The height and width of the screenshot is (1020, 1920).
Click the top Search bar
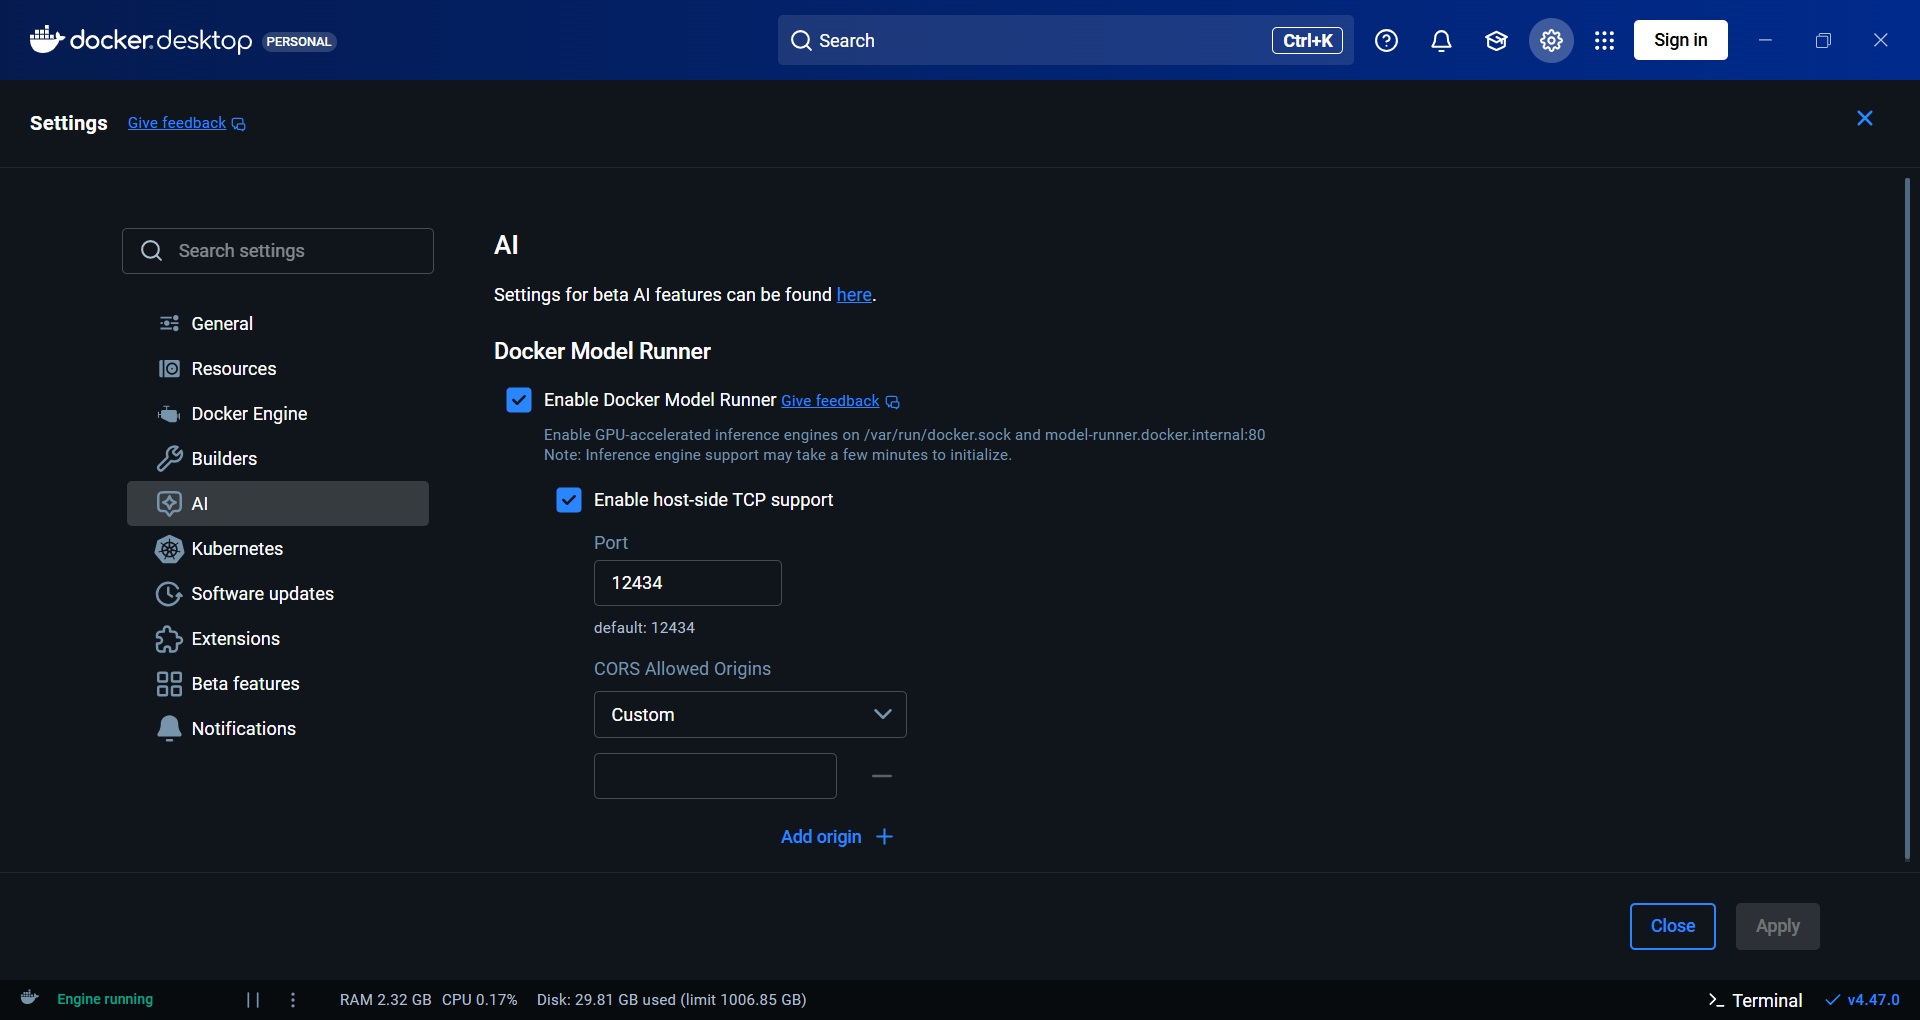coord(1066,40)
